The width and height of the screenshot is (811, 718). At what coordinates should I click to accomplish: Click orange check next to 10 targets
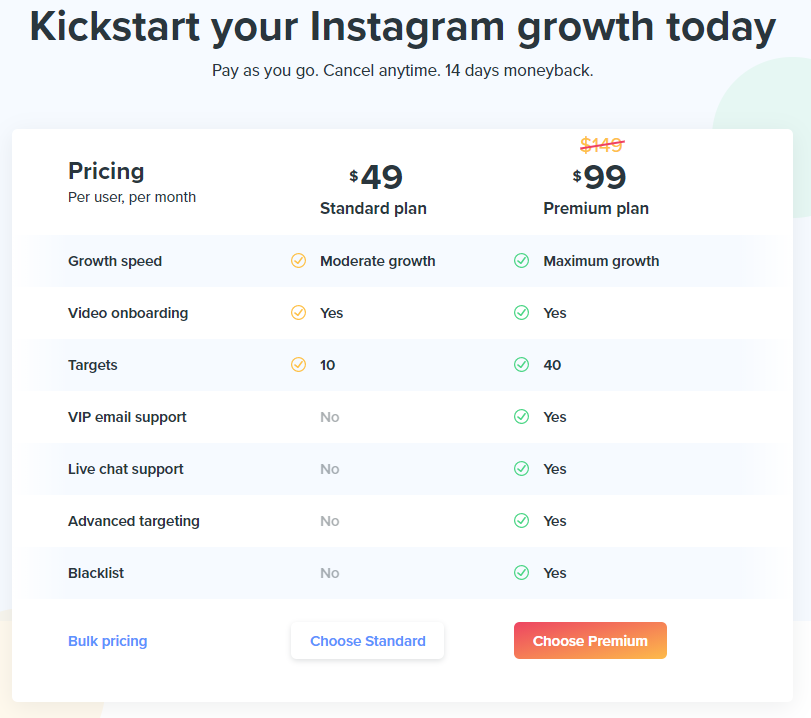[298, 365]
